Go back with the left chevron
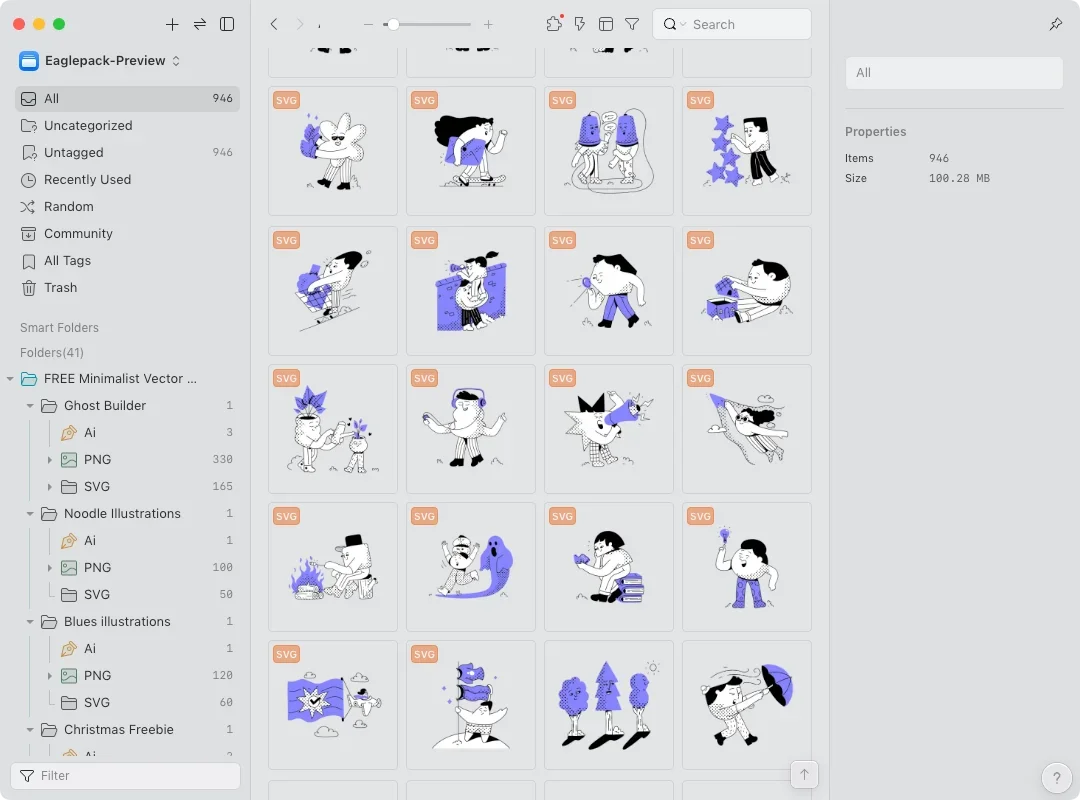This screenshot has width=1080, height=800. [274, 24]
